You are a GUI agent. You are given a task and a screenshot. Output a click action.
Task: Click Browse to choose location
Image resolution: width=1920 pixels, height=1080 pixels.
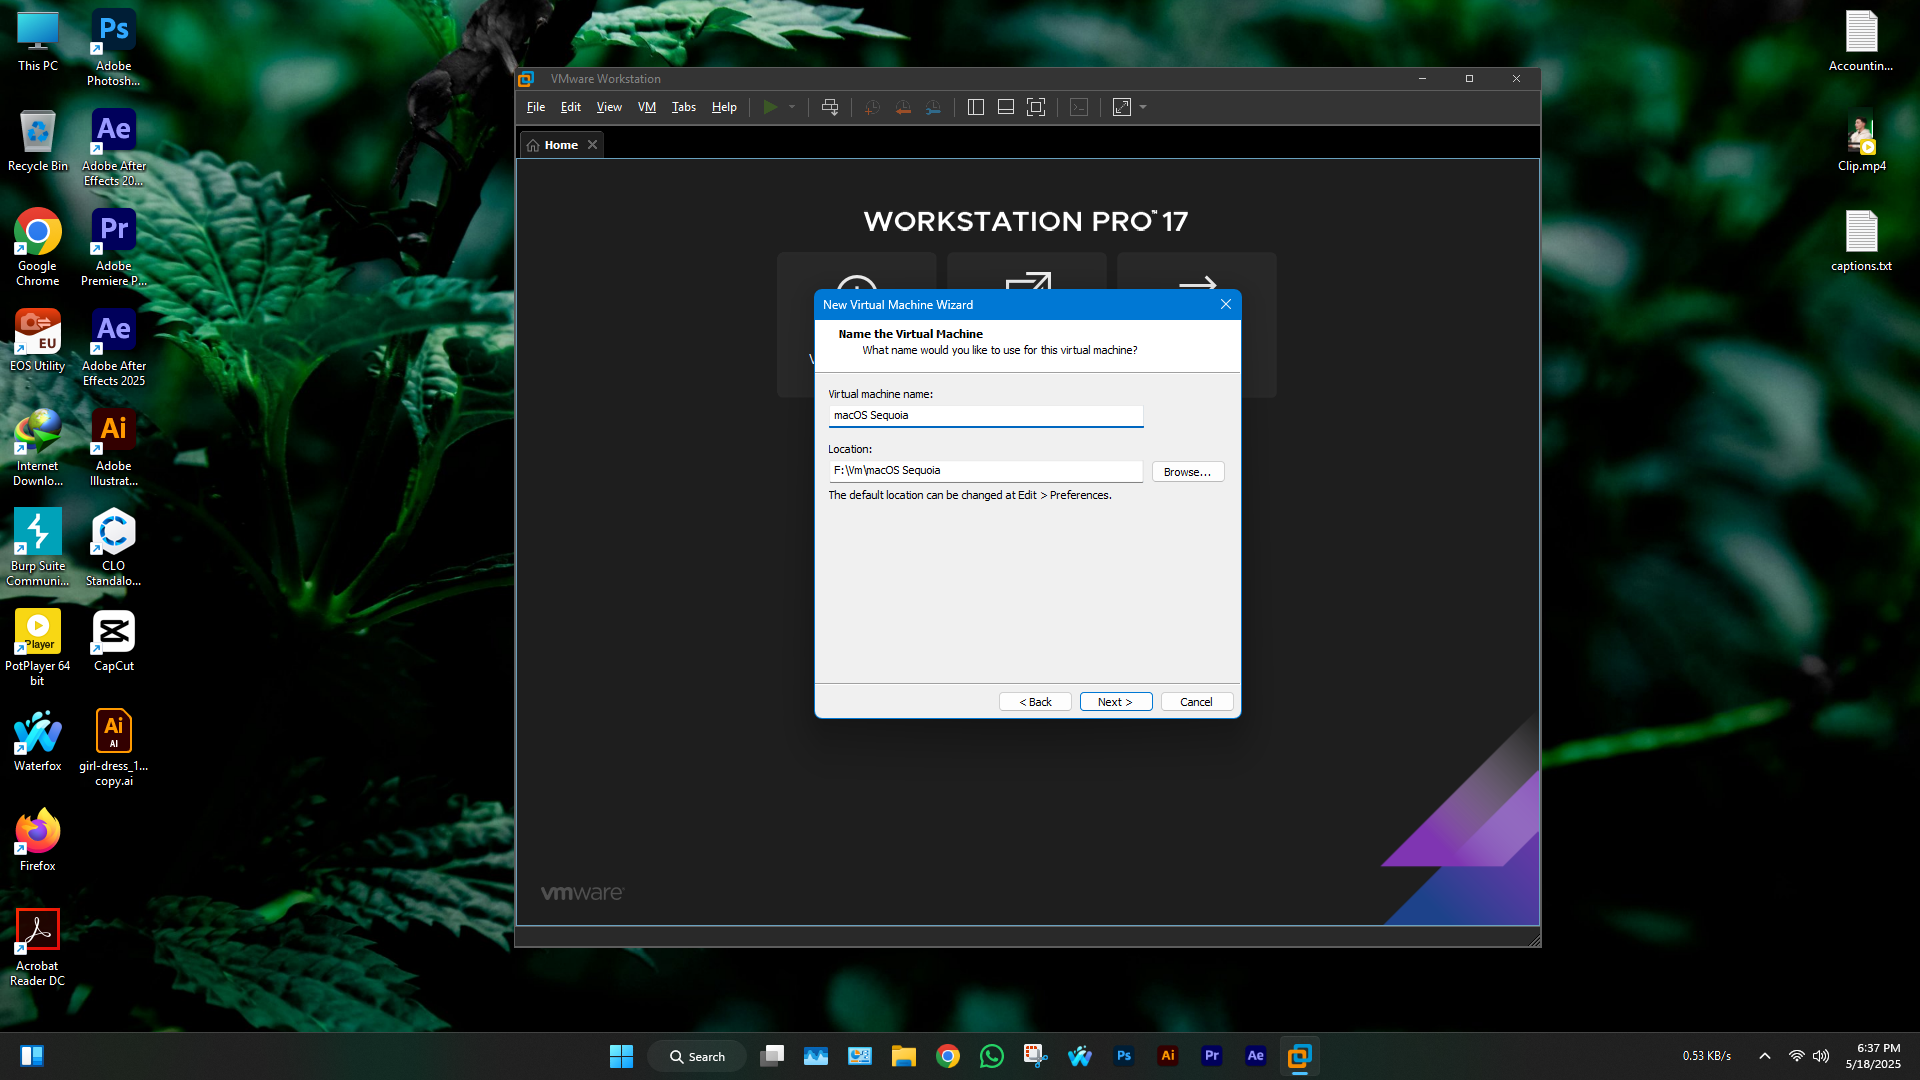[x=1187, y=472]
